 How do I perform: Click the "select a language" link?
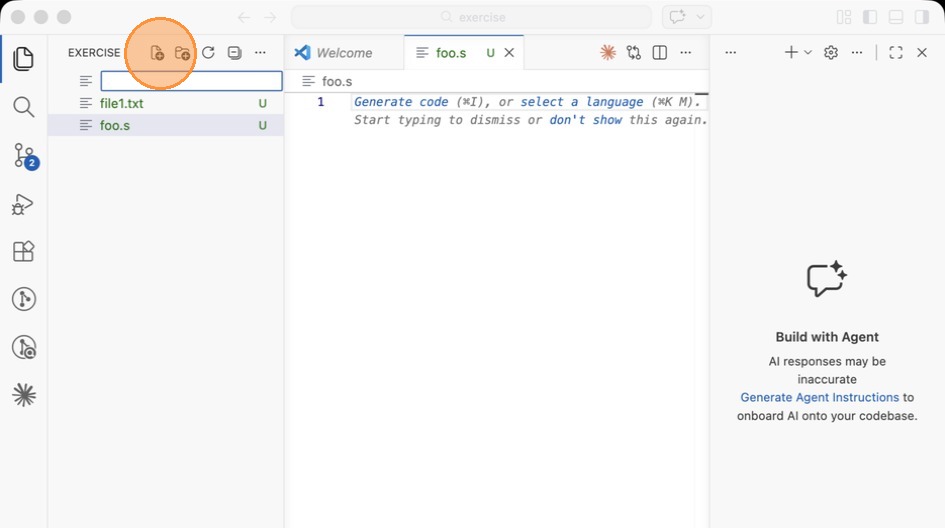(582, 102)
